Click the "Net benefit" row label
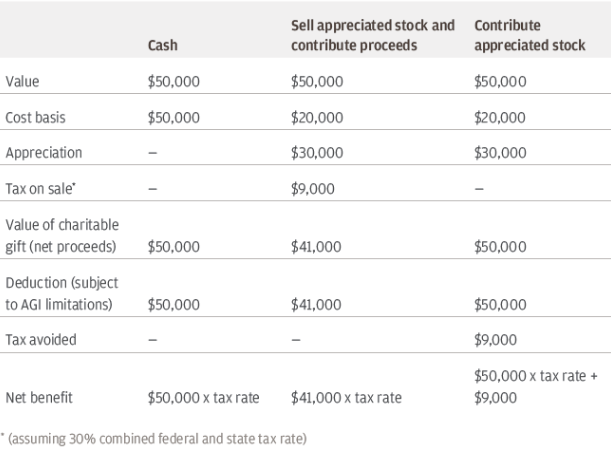The height and width of the screenshot is (450, 611). [x=41, y=398]
